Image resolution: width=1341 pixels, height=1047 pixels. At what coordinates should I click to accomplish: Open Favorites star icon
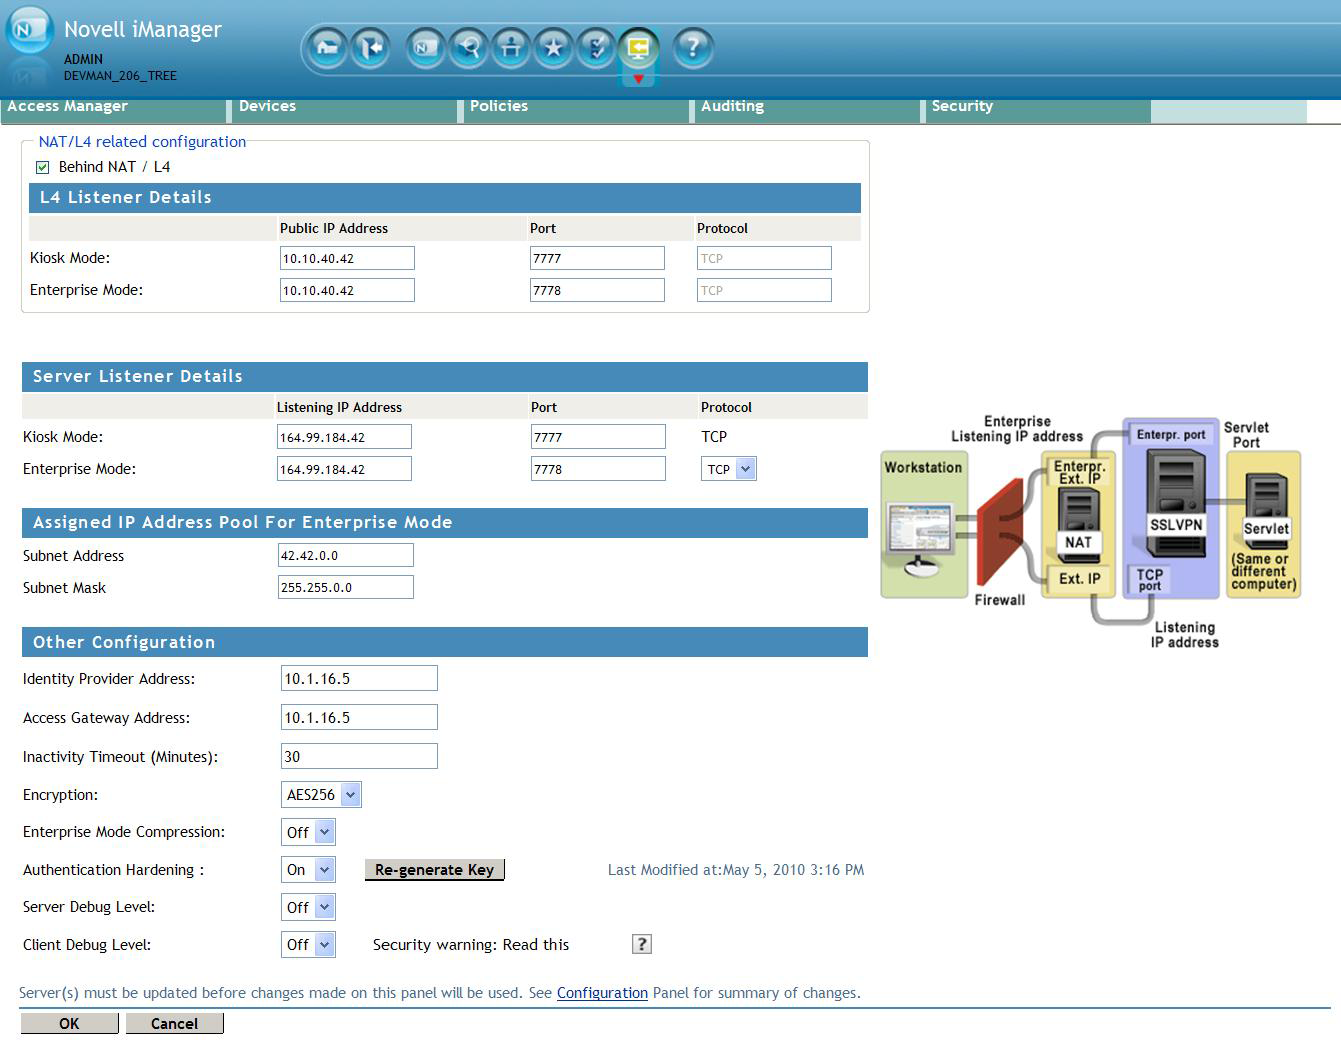pos(554,47)
